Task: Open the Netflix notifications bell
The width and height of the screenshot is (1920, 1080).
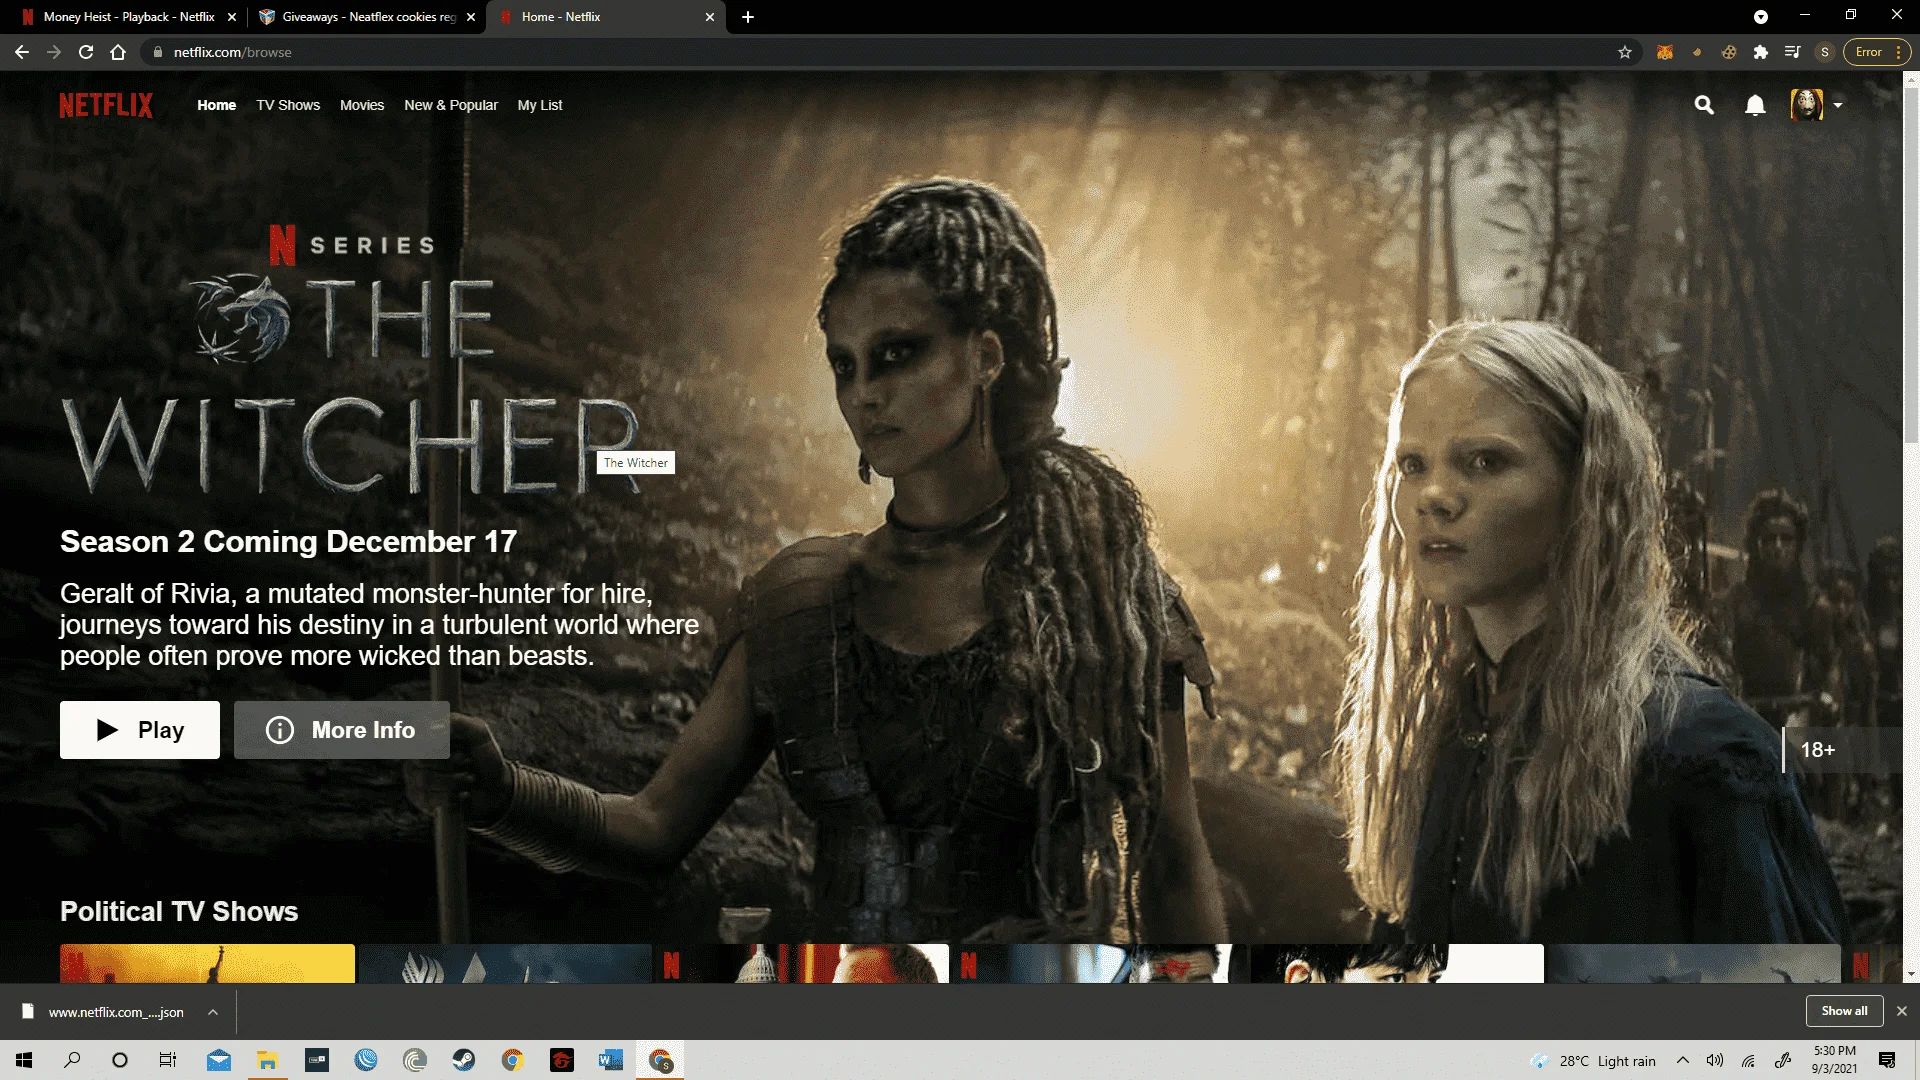Action: click(x=1755, y=105)
